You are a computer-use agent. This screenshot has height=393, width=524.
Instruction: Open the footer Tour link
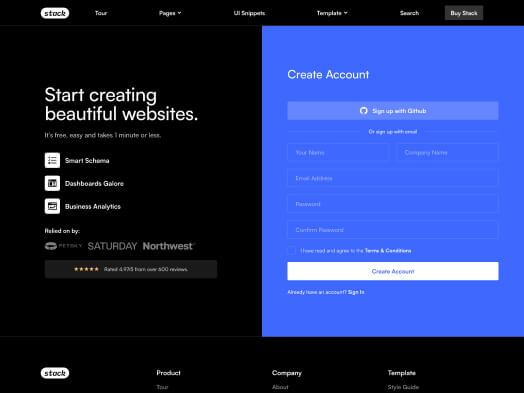[162, 387]
